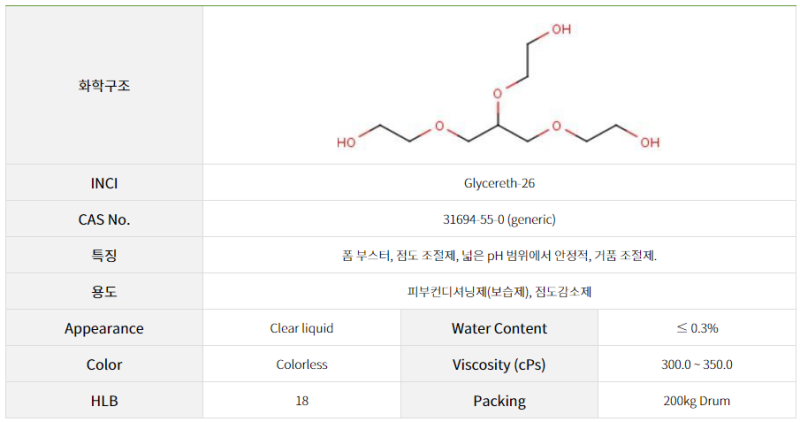
Task: Select the ≤ 0.3% value cell
Action: click(697, 328)
